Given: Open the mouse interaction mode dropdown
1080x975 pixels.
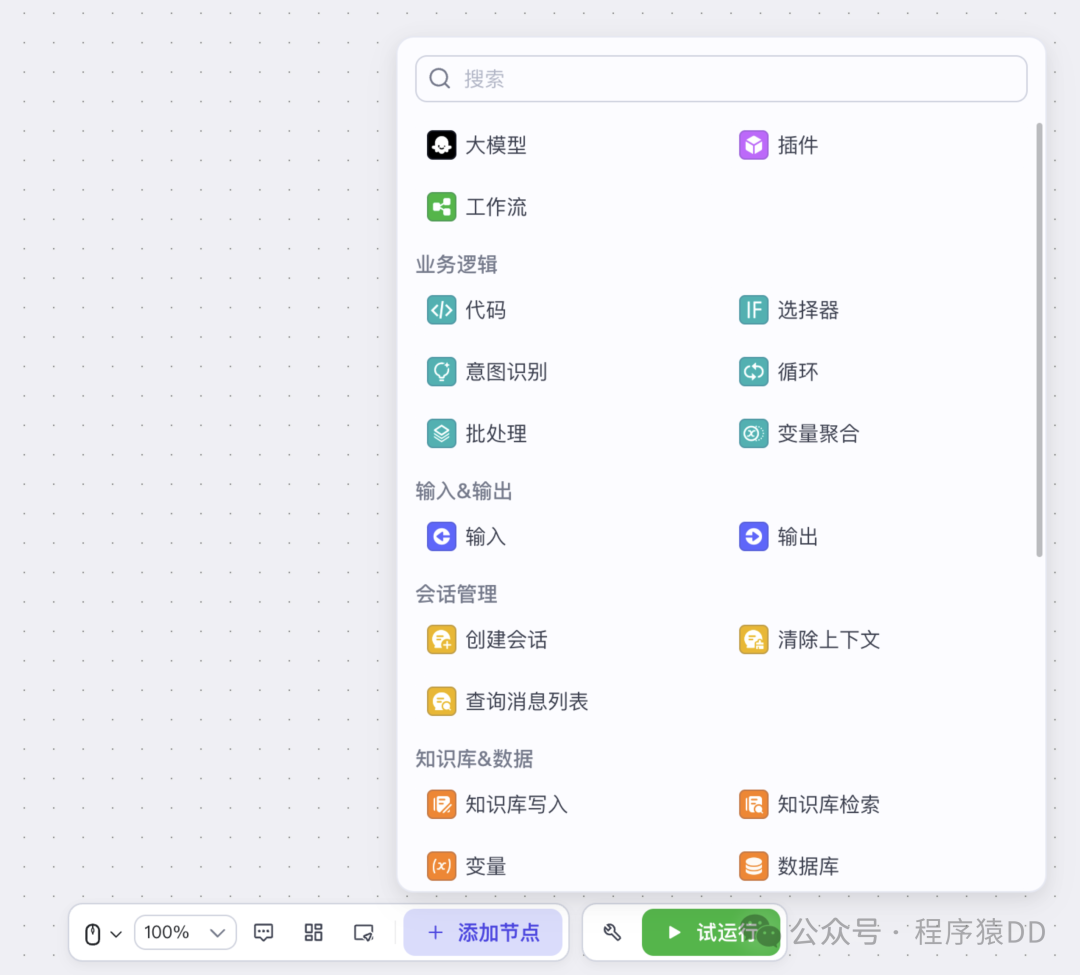Looking at the screenshot, I should pos(103,934).
